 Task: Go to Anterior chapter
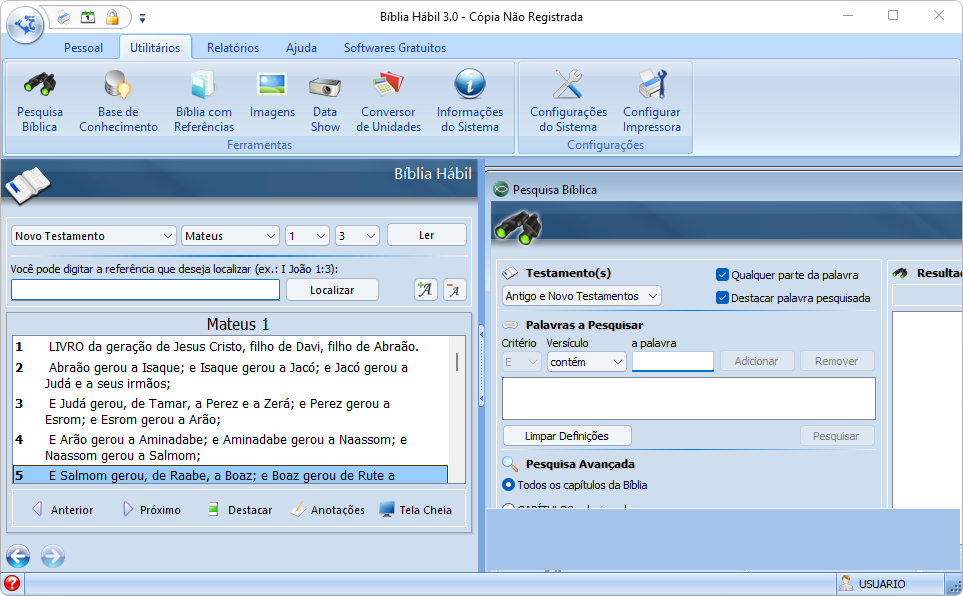pos(63,509)
